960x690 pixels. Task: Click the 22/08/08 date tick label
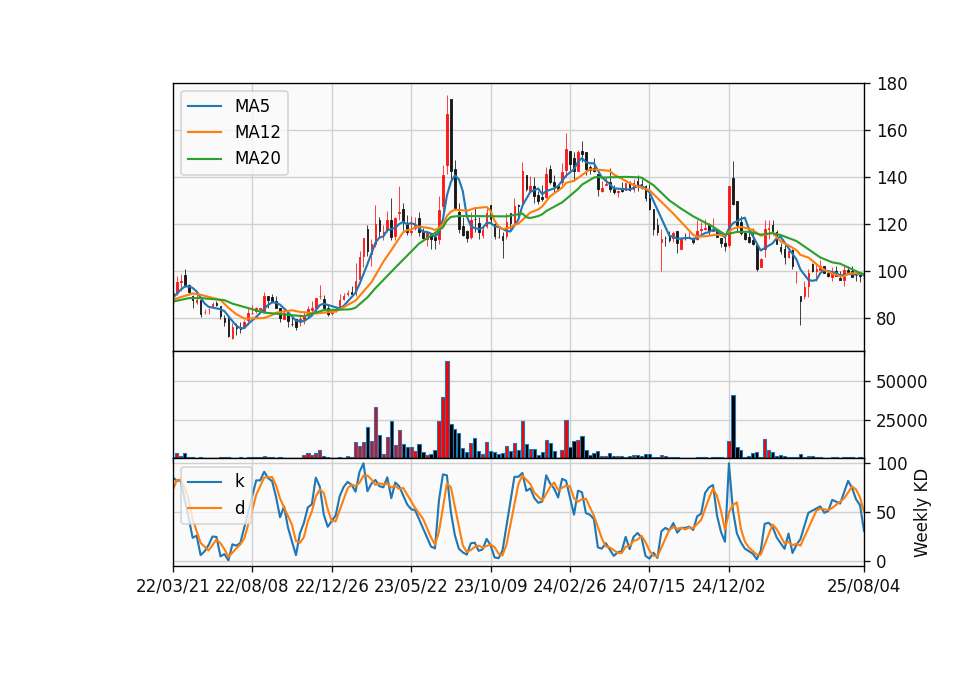(252, 586)
